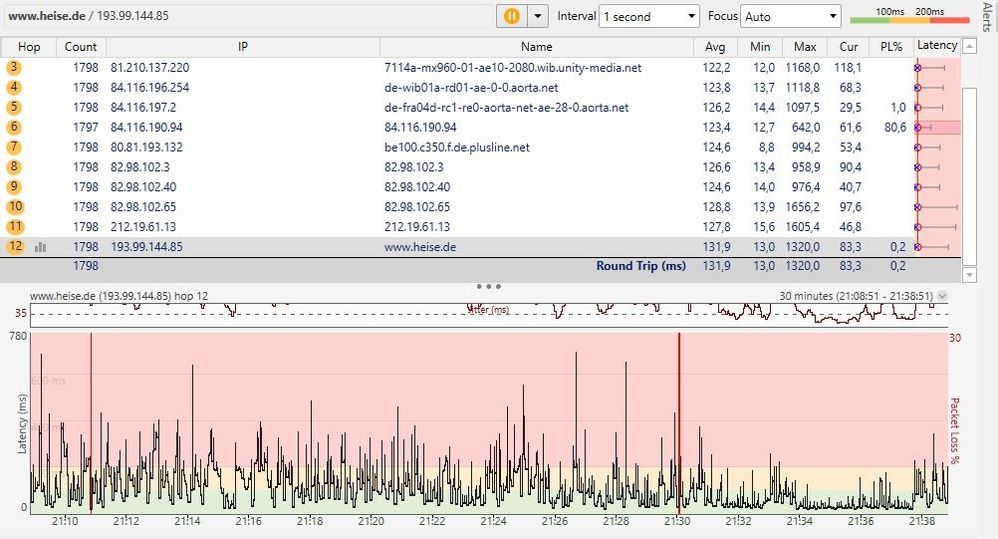Click the latency bar for hop 10

(937, 207)
